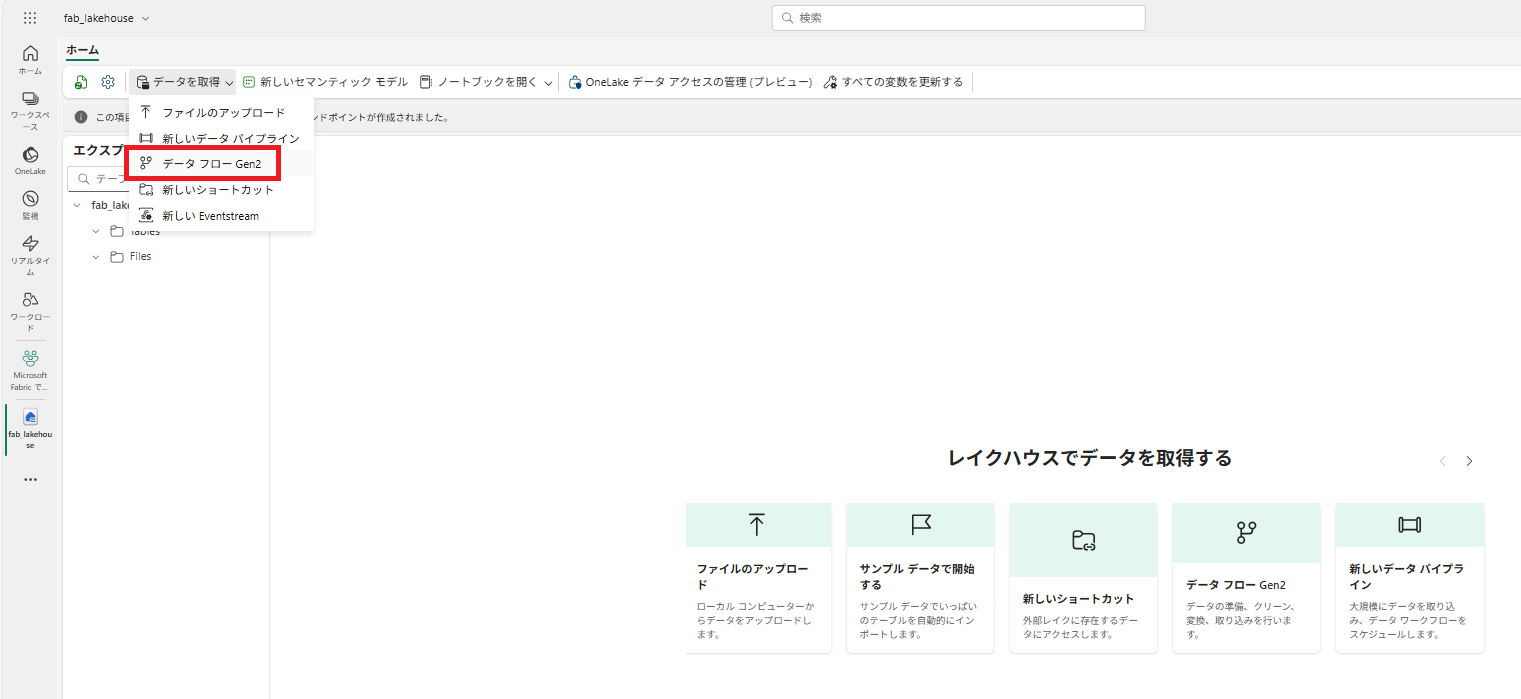Click the ファイルのアップロード card title
1521x699 pixels.
coord(752,577)
